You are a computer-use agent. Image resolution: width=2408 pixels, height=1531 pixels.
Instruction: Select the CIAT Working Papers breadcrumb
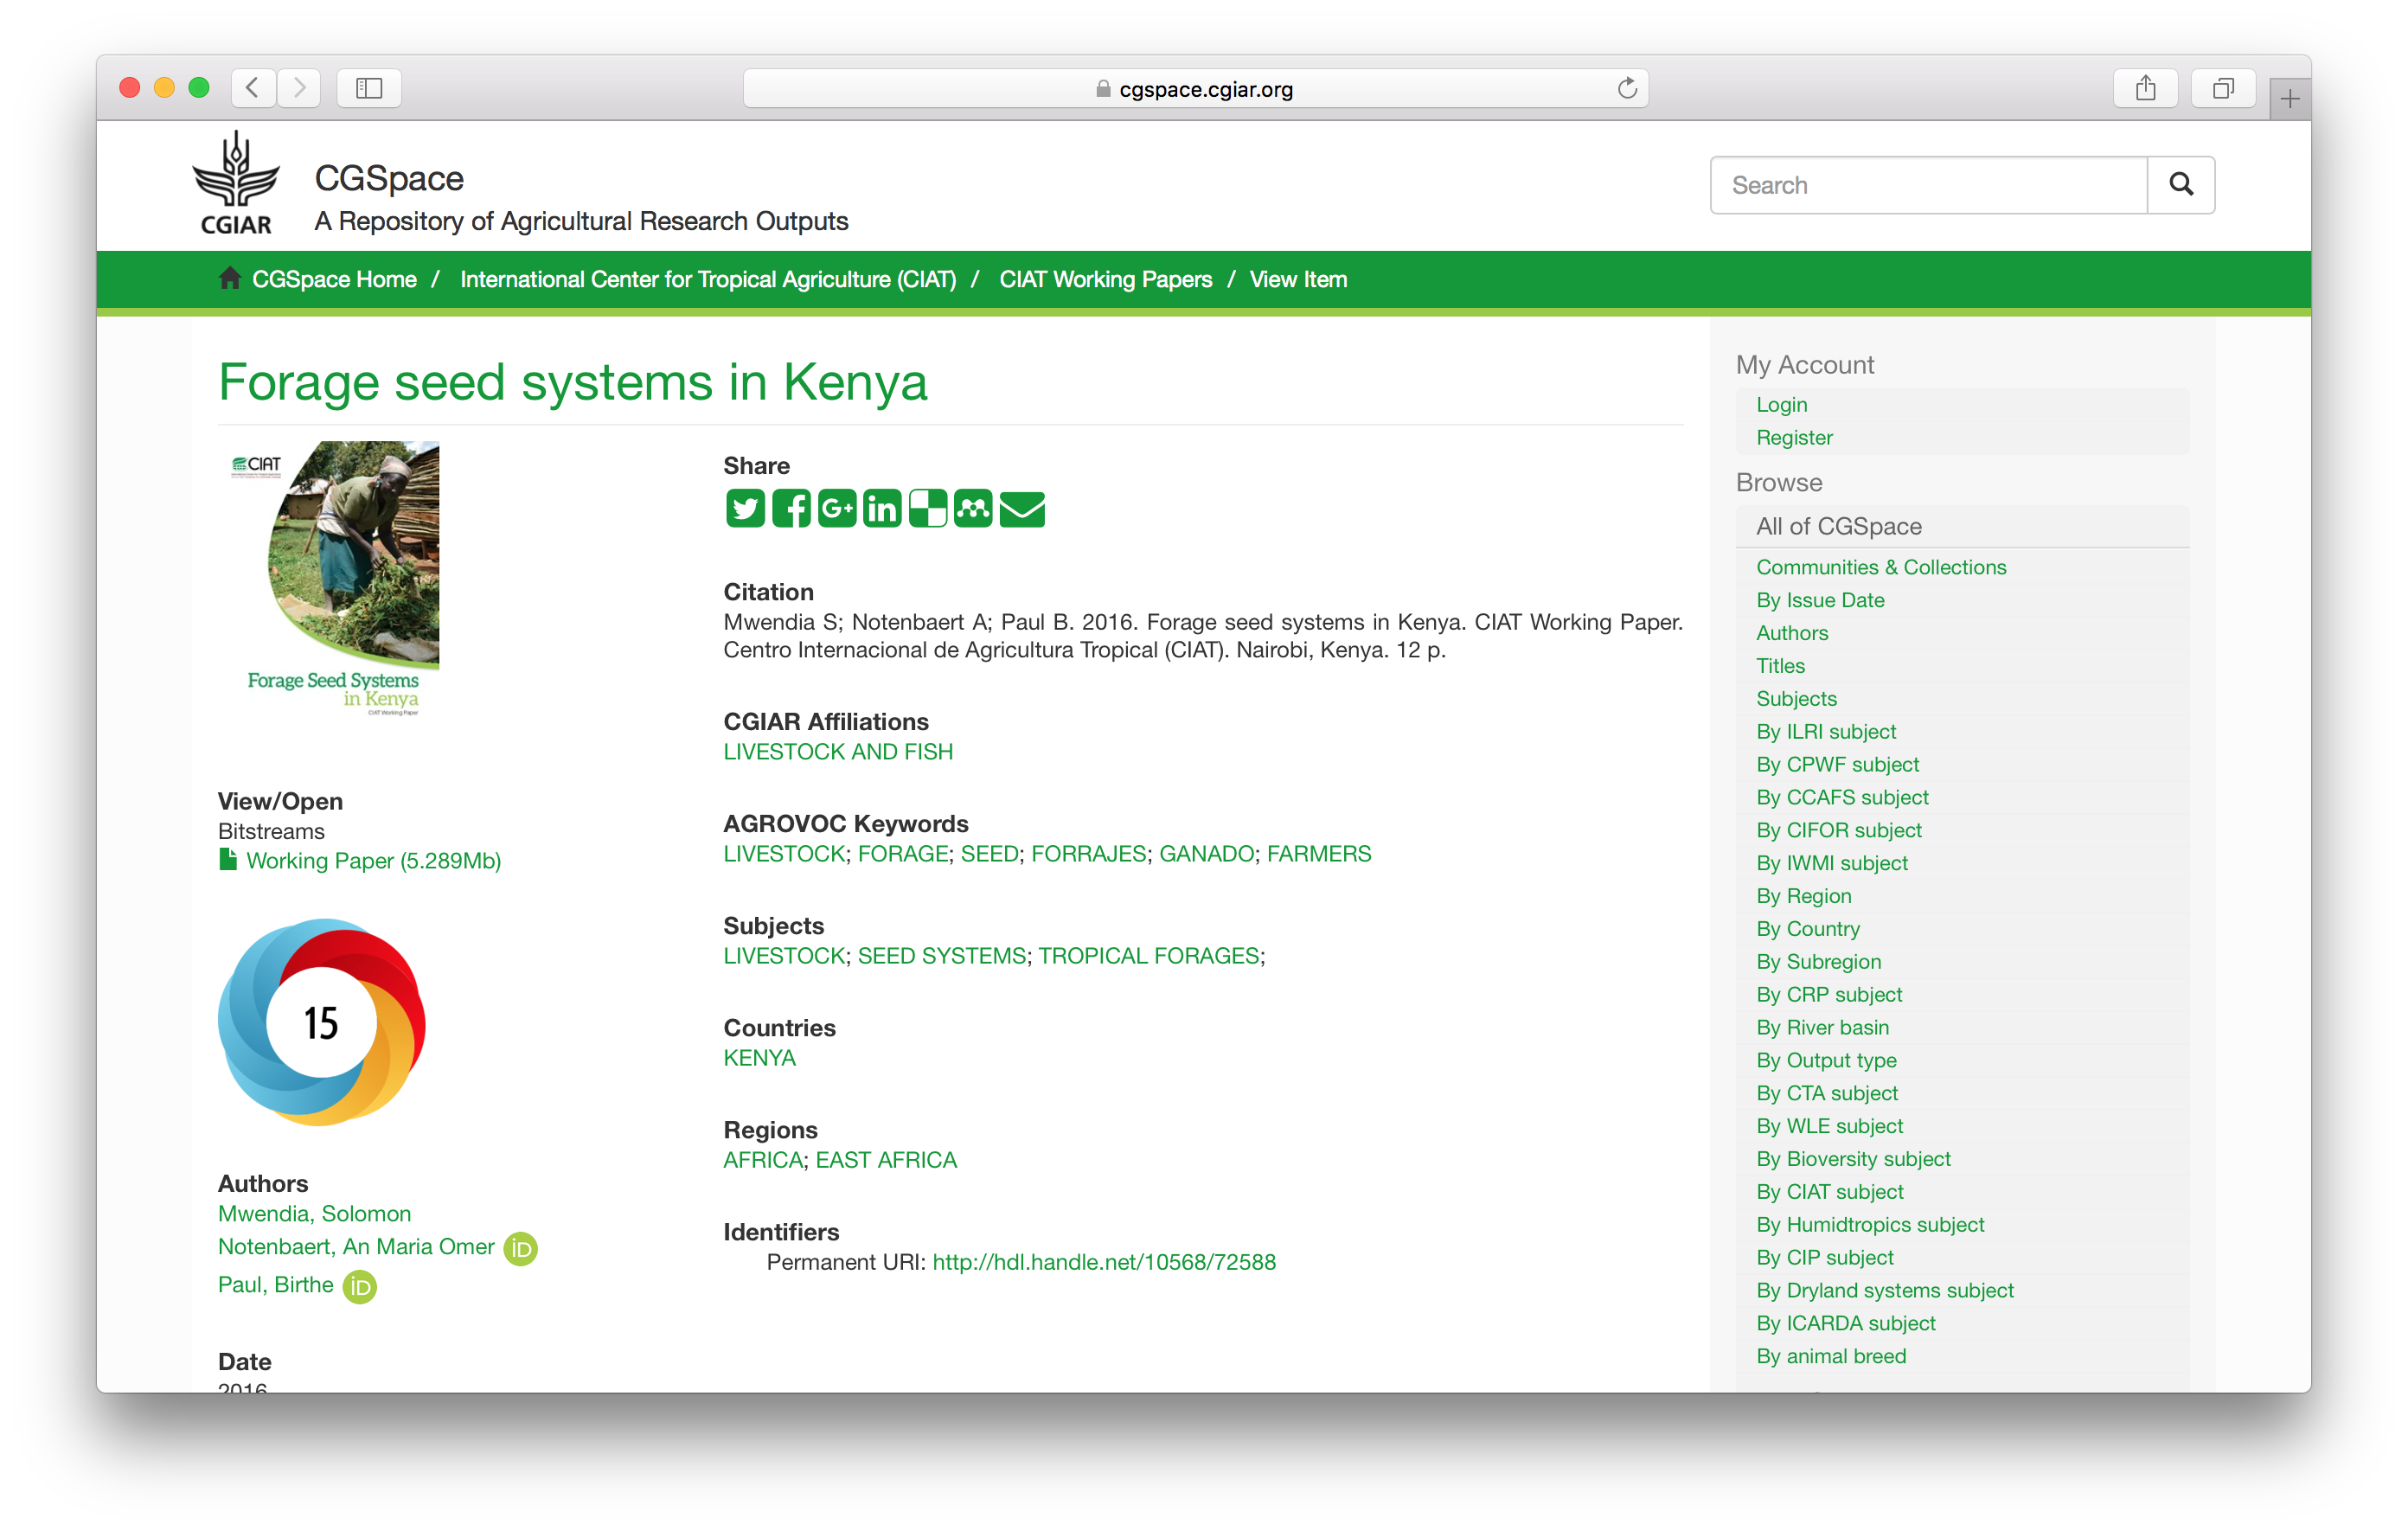[1105, 279]
